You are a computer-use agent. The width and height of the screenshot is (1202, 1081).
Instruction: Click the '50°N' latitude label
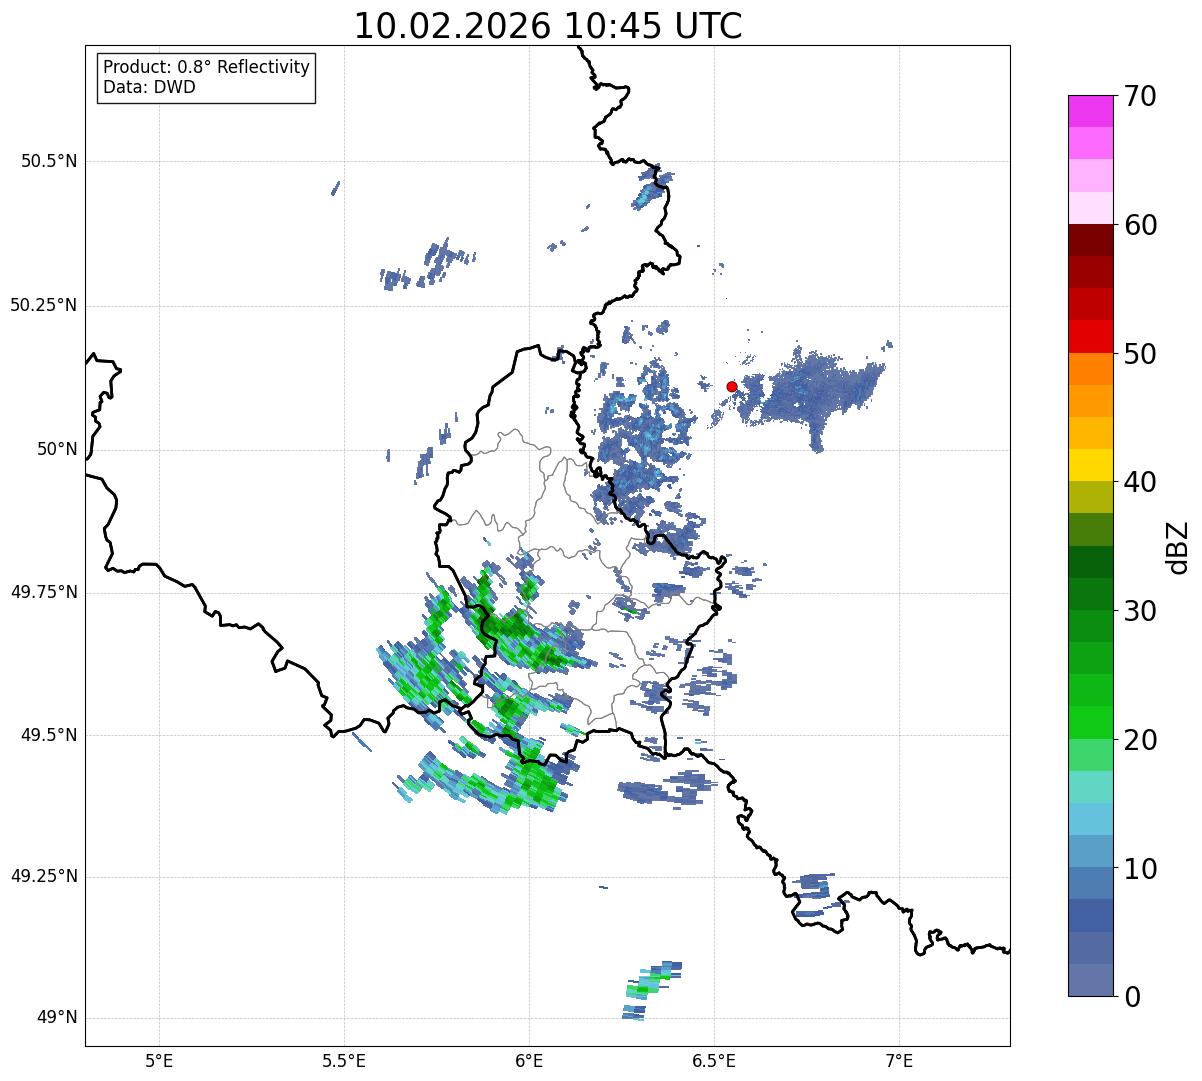pos(57,449)
